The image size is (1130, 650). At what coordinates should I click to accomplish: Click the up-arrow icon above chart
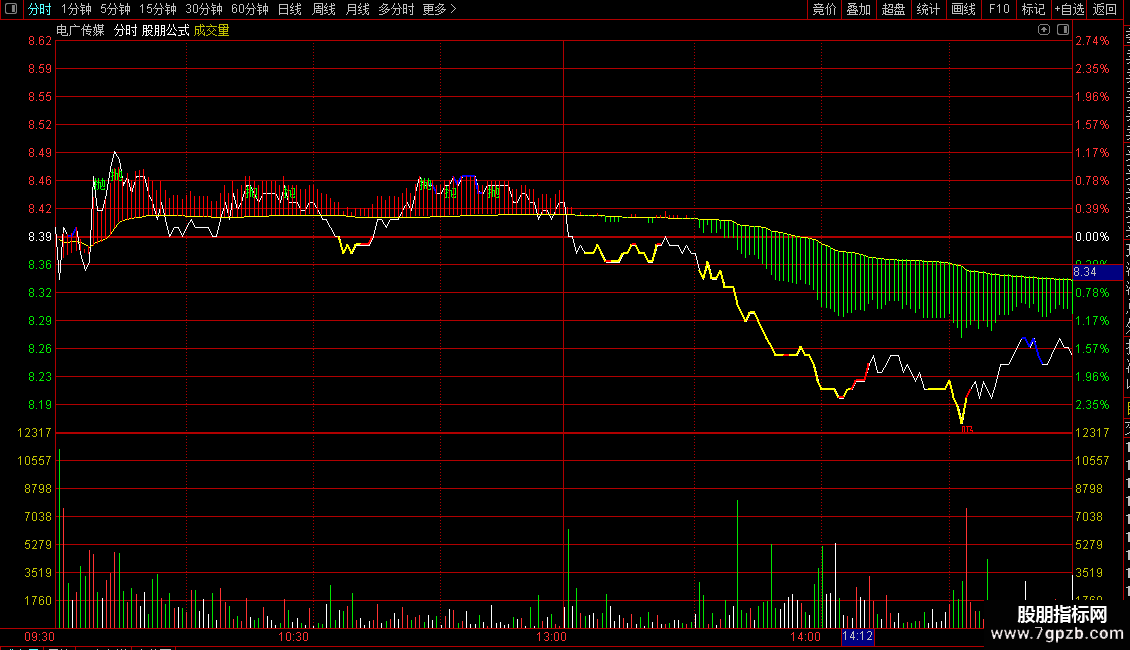pyautogui.click(x=1044, y=30)
